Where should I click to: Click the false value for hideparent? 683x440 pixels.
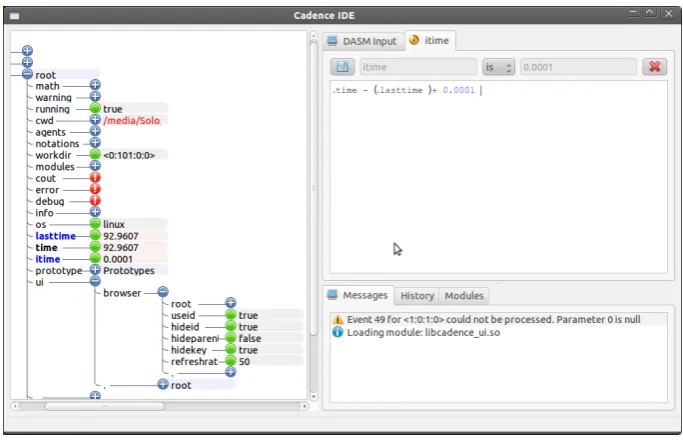pos(250,338)
